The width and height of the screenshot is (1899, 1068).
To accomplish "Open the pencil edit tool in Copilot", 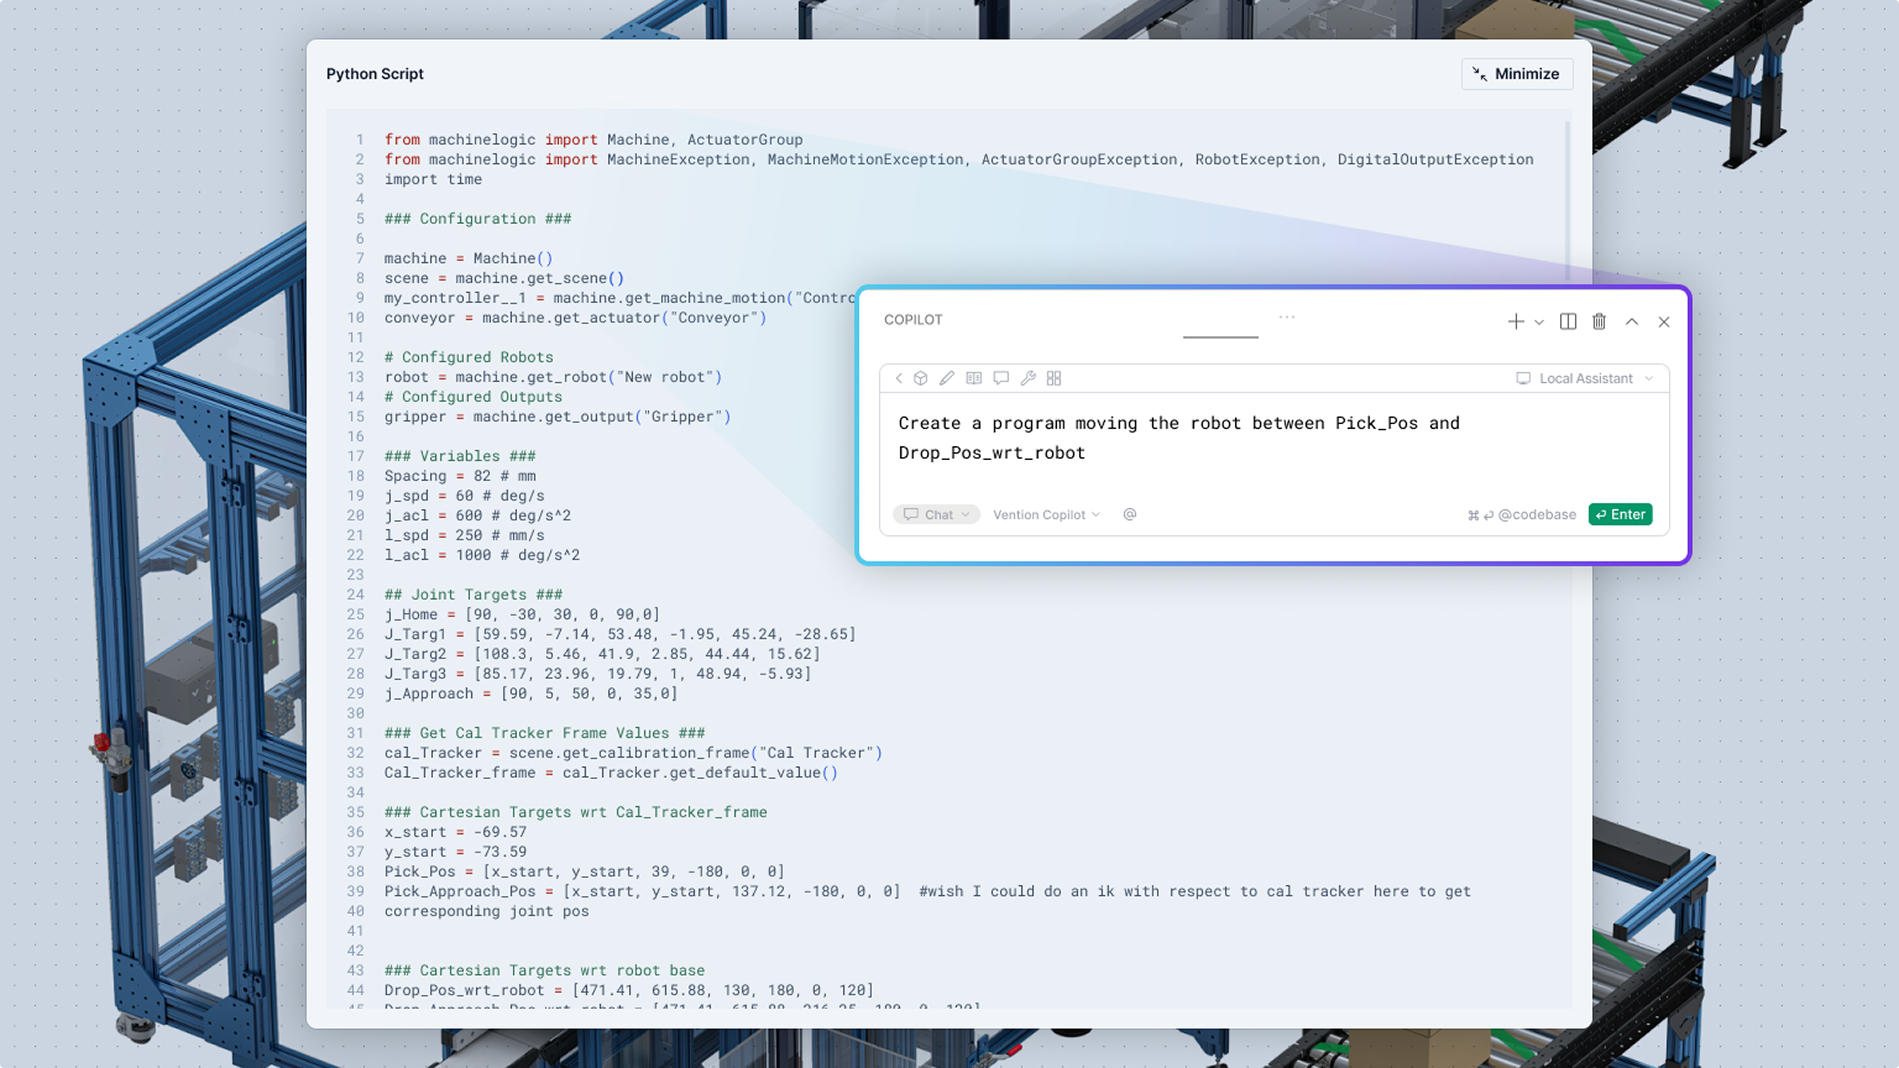I will [947, 378].
